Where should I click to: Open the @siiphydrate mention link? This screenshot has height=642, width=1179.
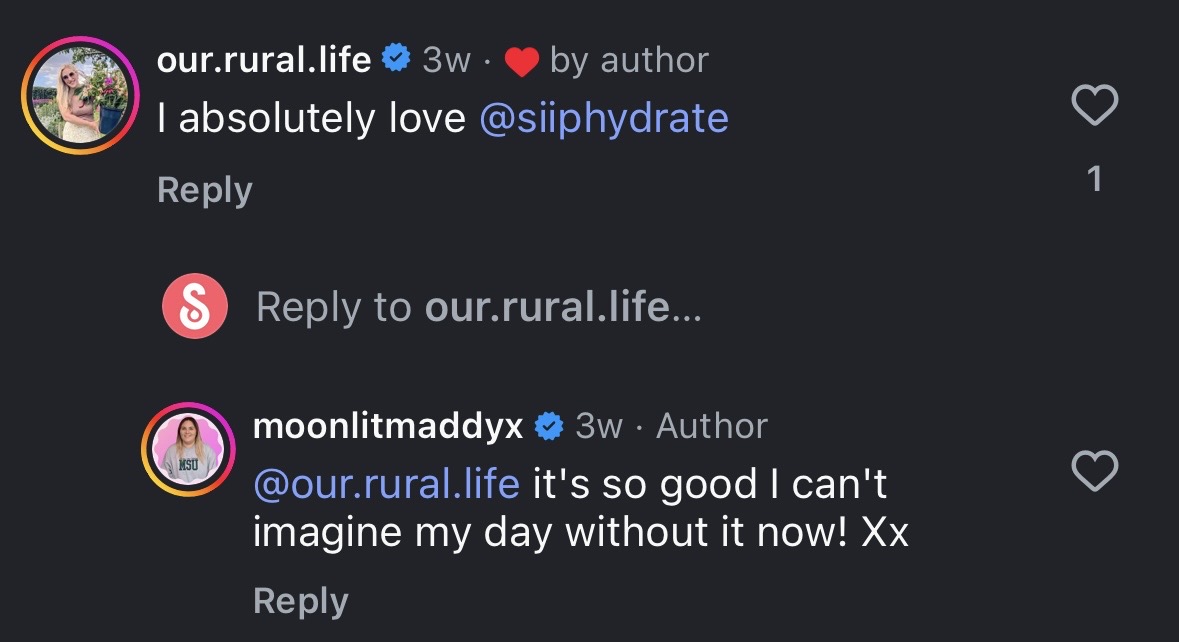604,119
